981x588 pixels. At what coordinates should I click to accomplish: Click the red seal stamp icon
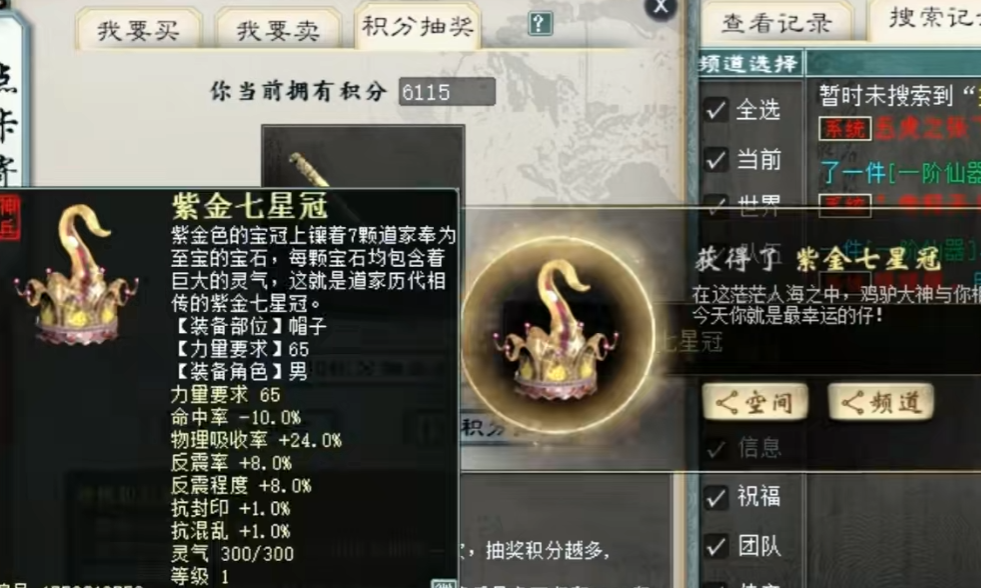pos(9,217)
